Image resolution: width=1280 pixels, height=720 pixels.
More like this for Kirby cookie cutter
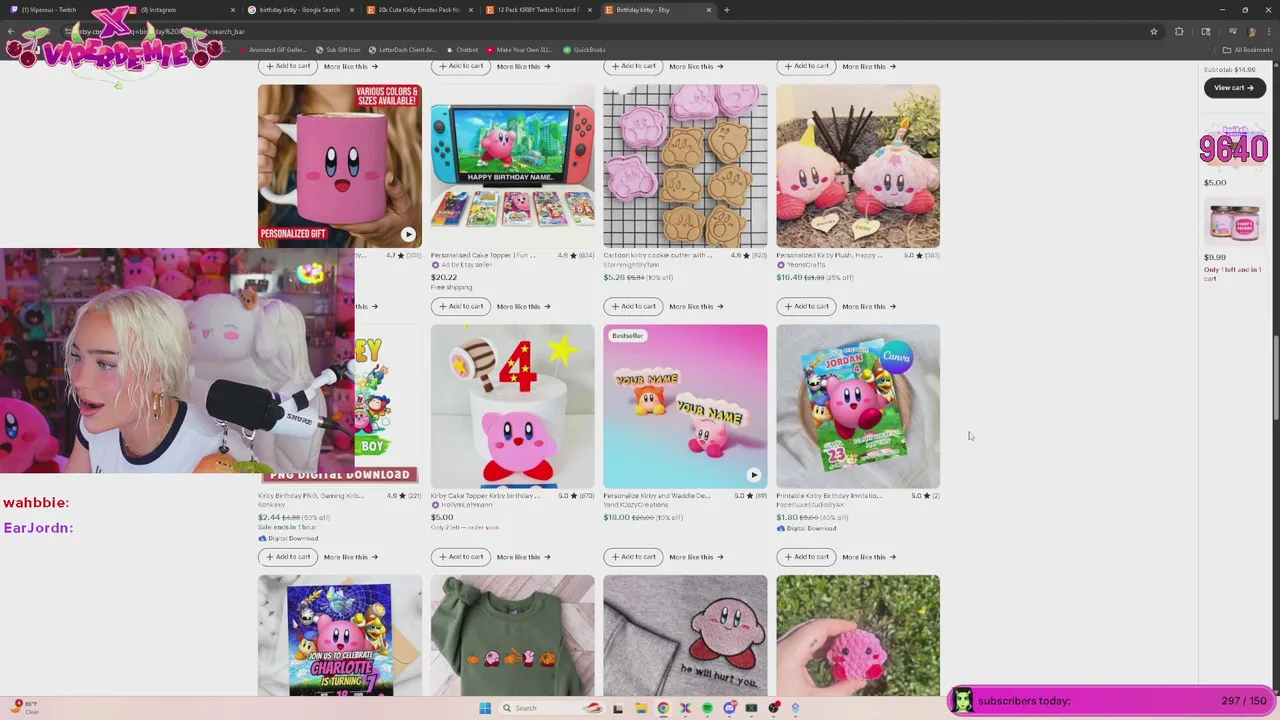point(696,306)
